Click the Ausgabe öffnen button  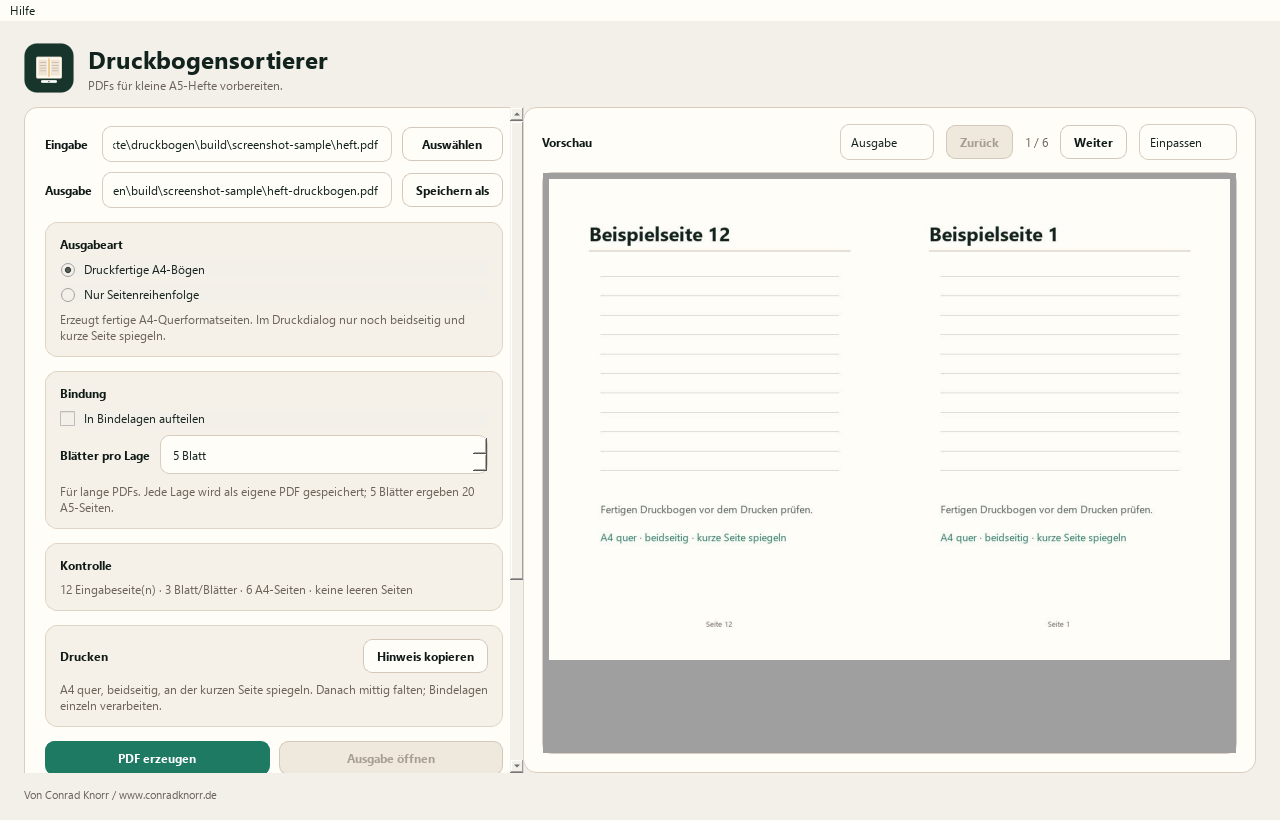(391, 758)
